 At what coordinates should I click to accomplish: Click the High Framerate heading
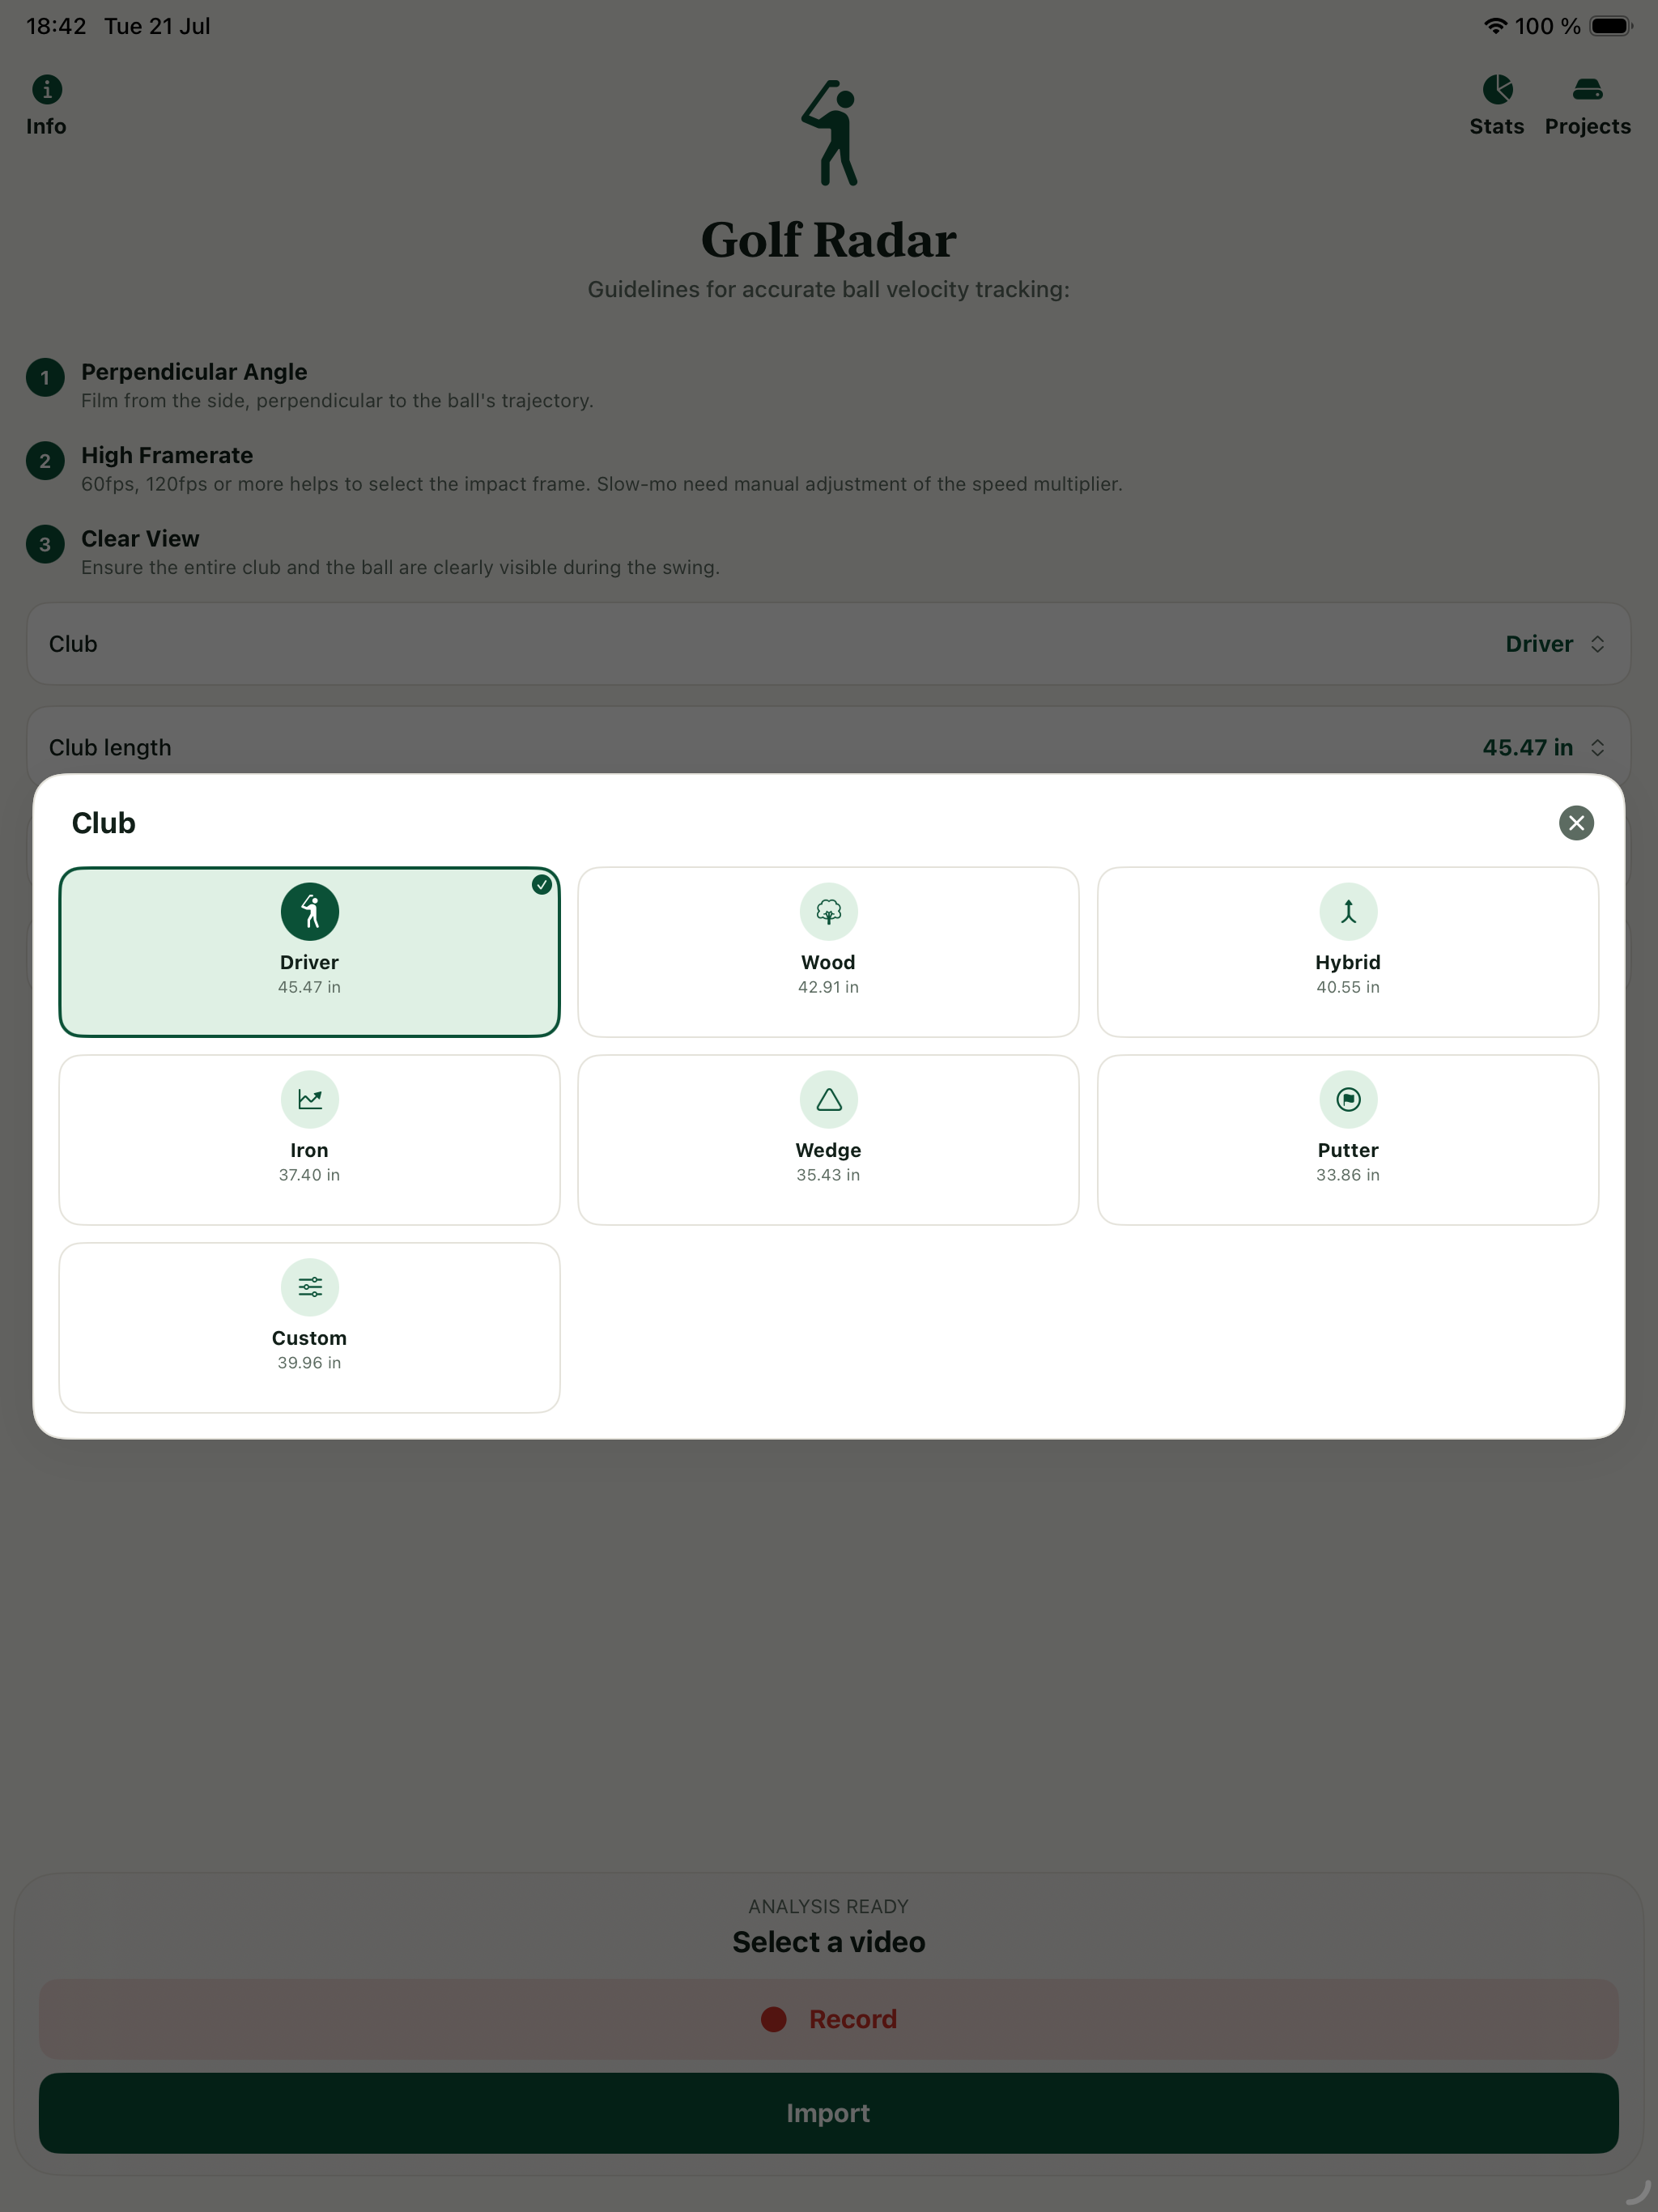click(x=167, y=455)
